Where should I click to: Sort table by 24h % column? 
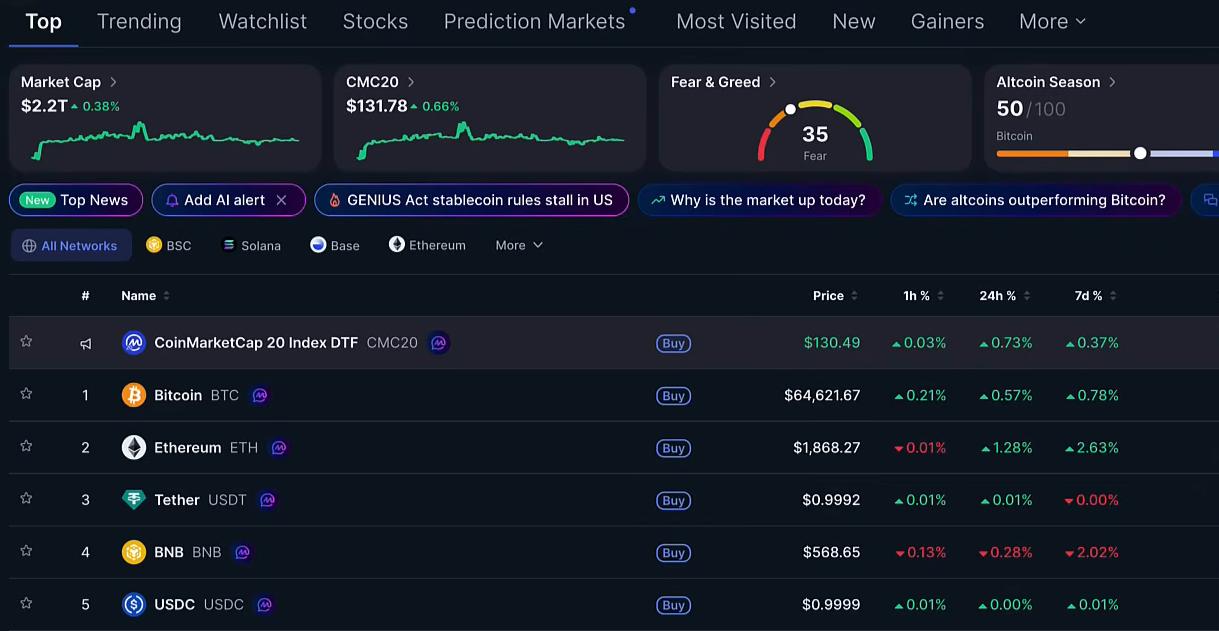pos(1005,296)
